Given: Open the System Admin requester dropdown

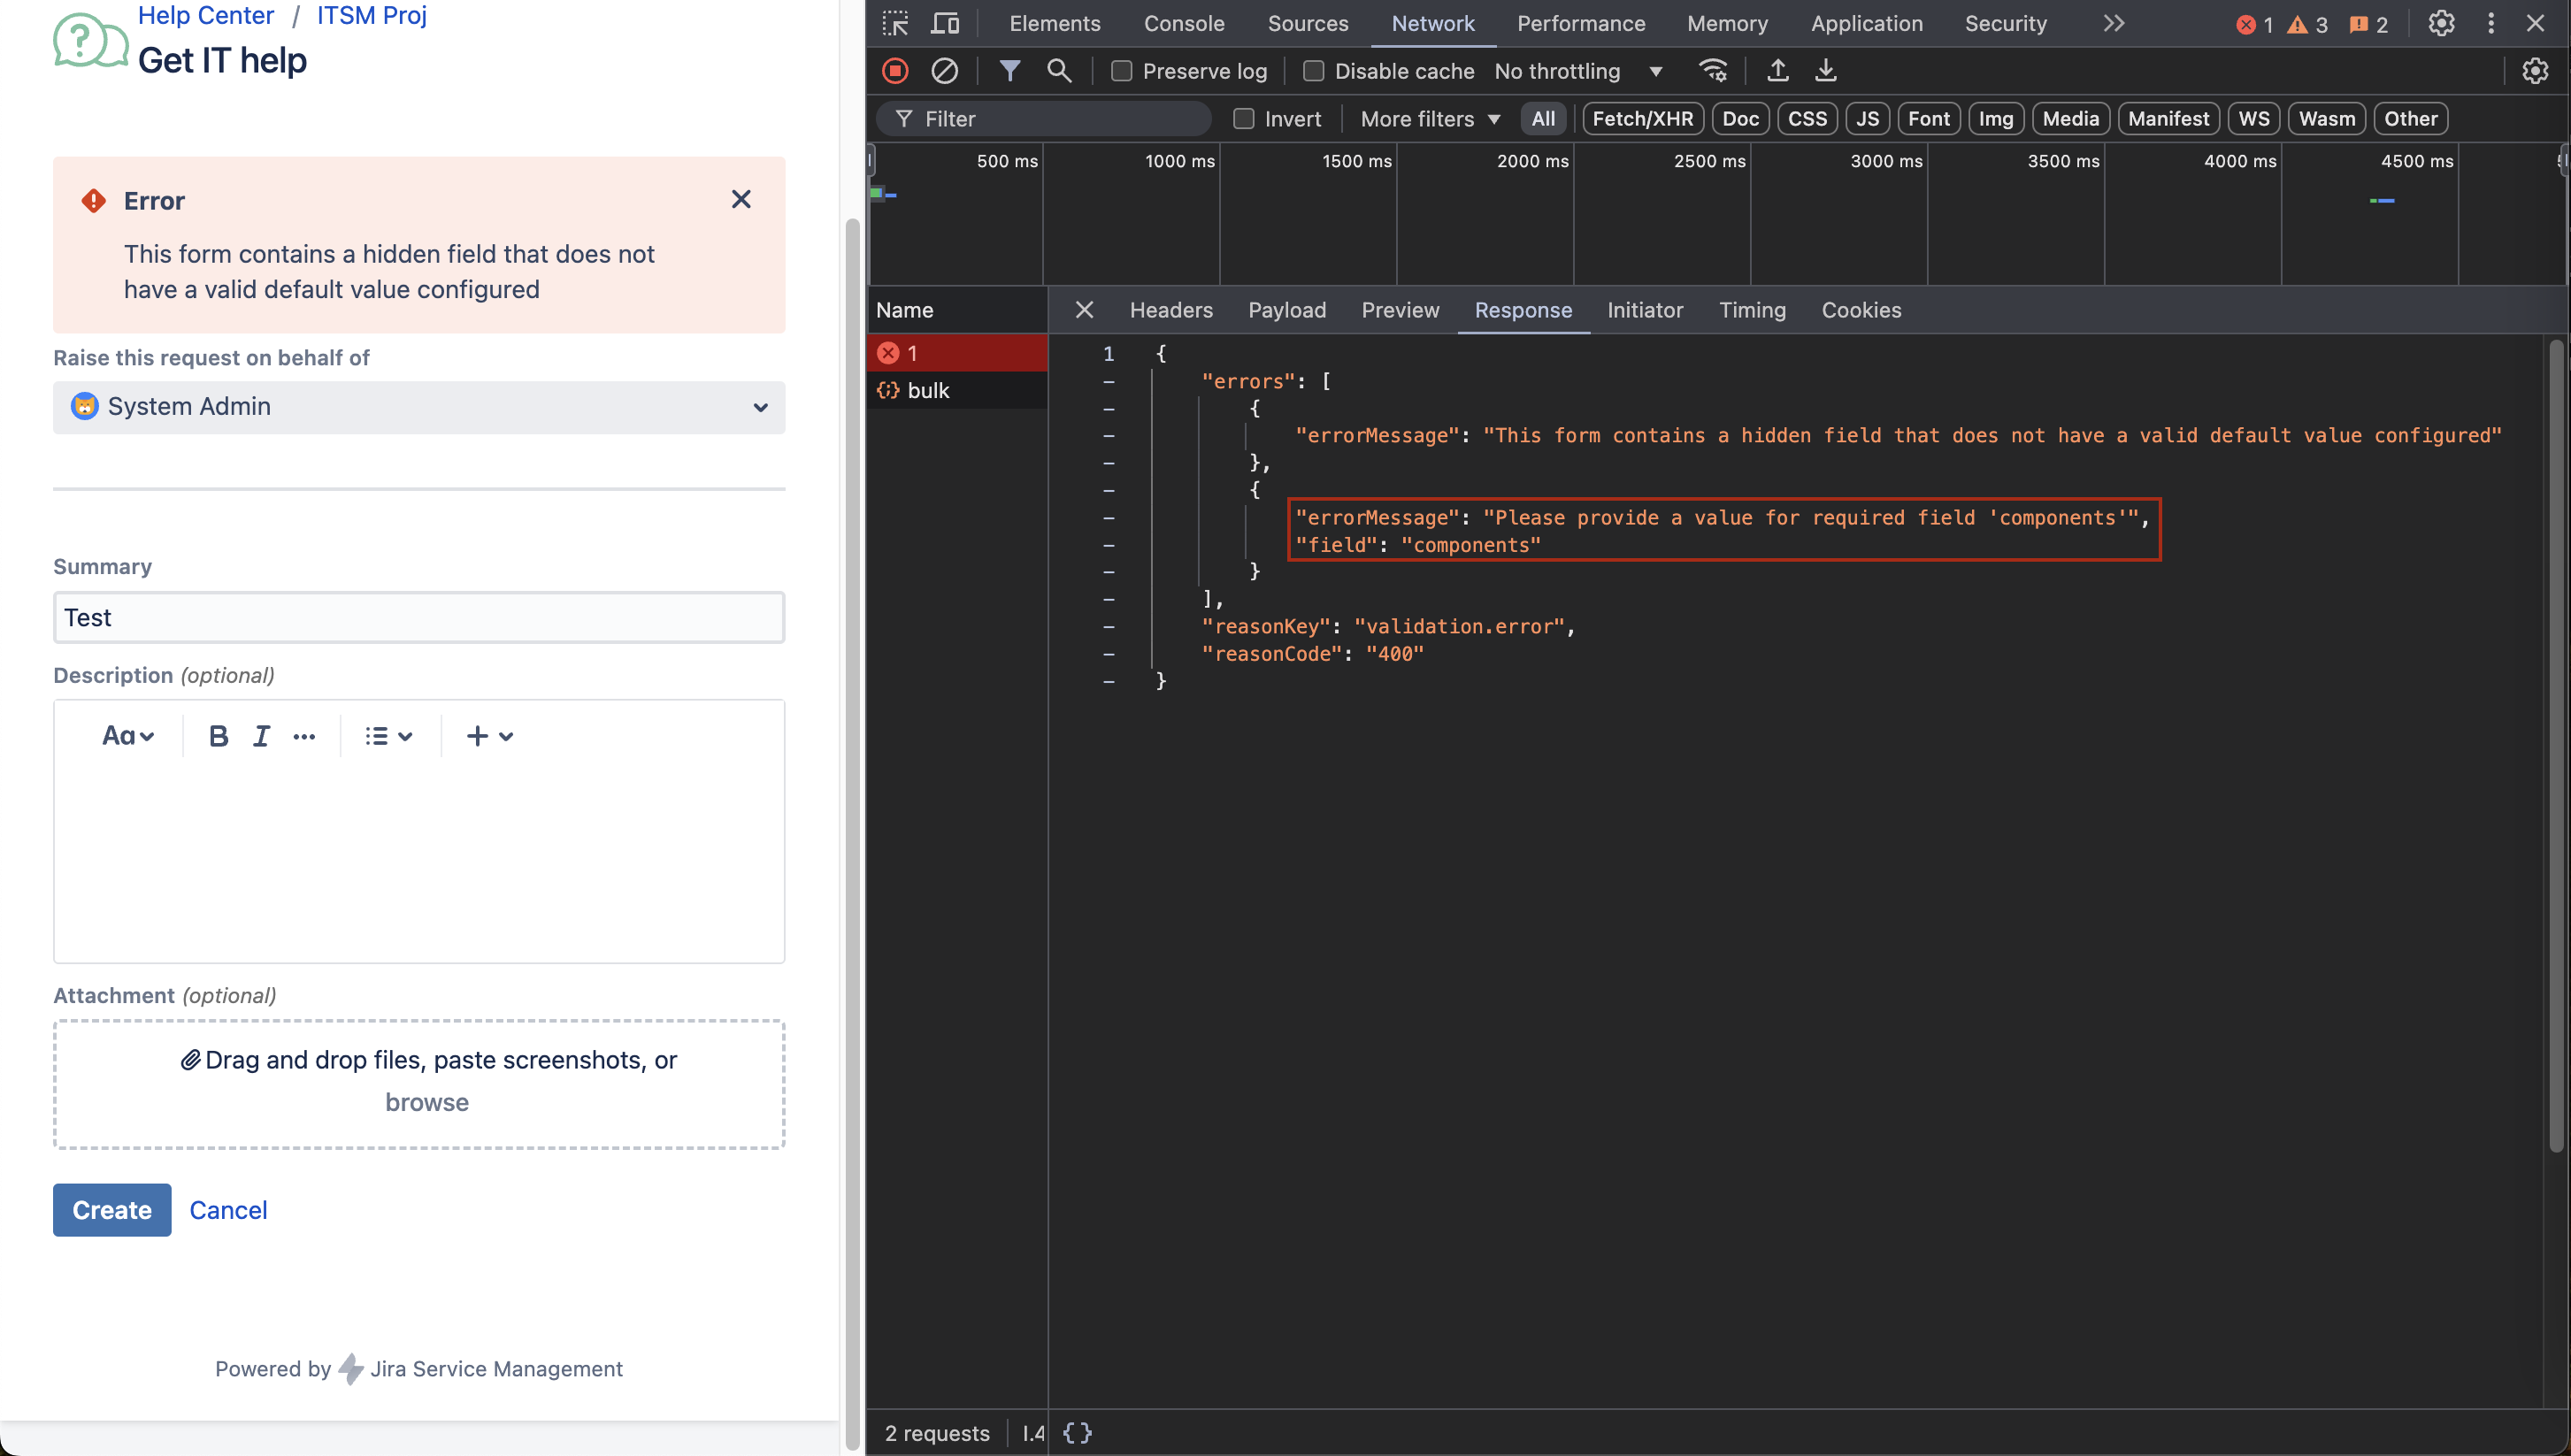Looking at the screenshot, I should (x=419, y=407).
